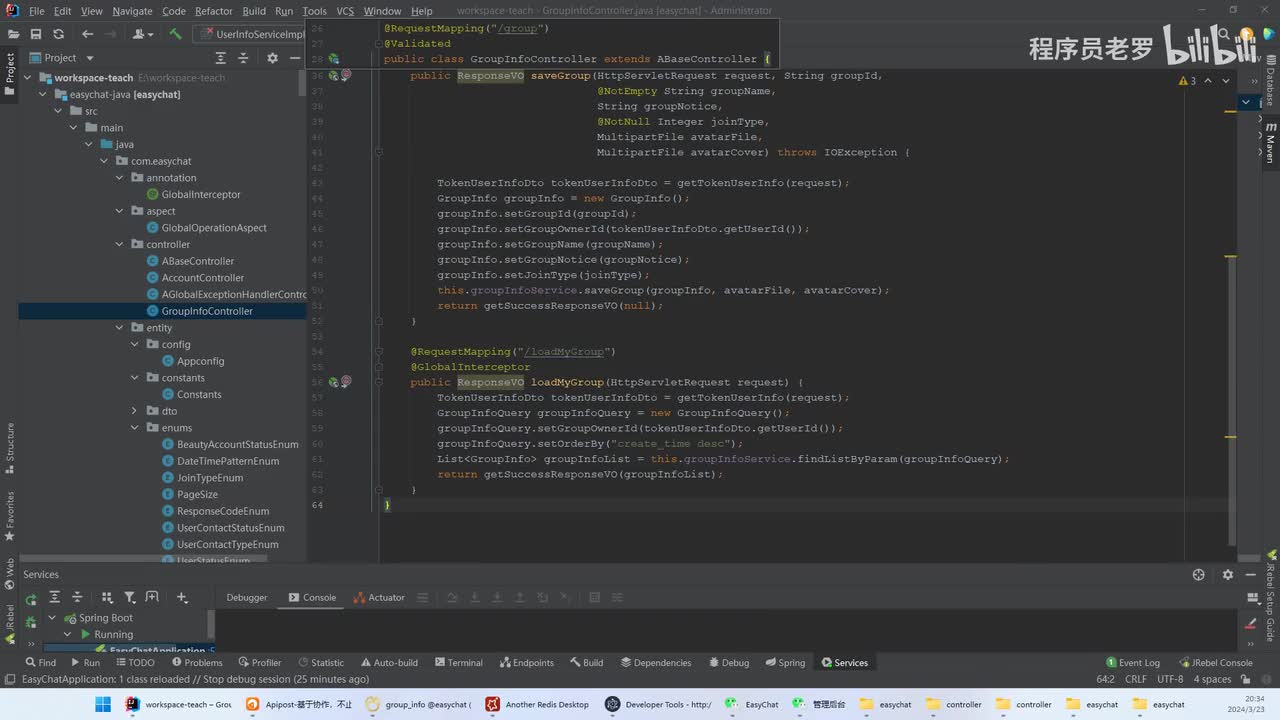The width and height of the screenshot is (1280, 720).
Task: Open the Event Log
Action: tap(1133, 662)
